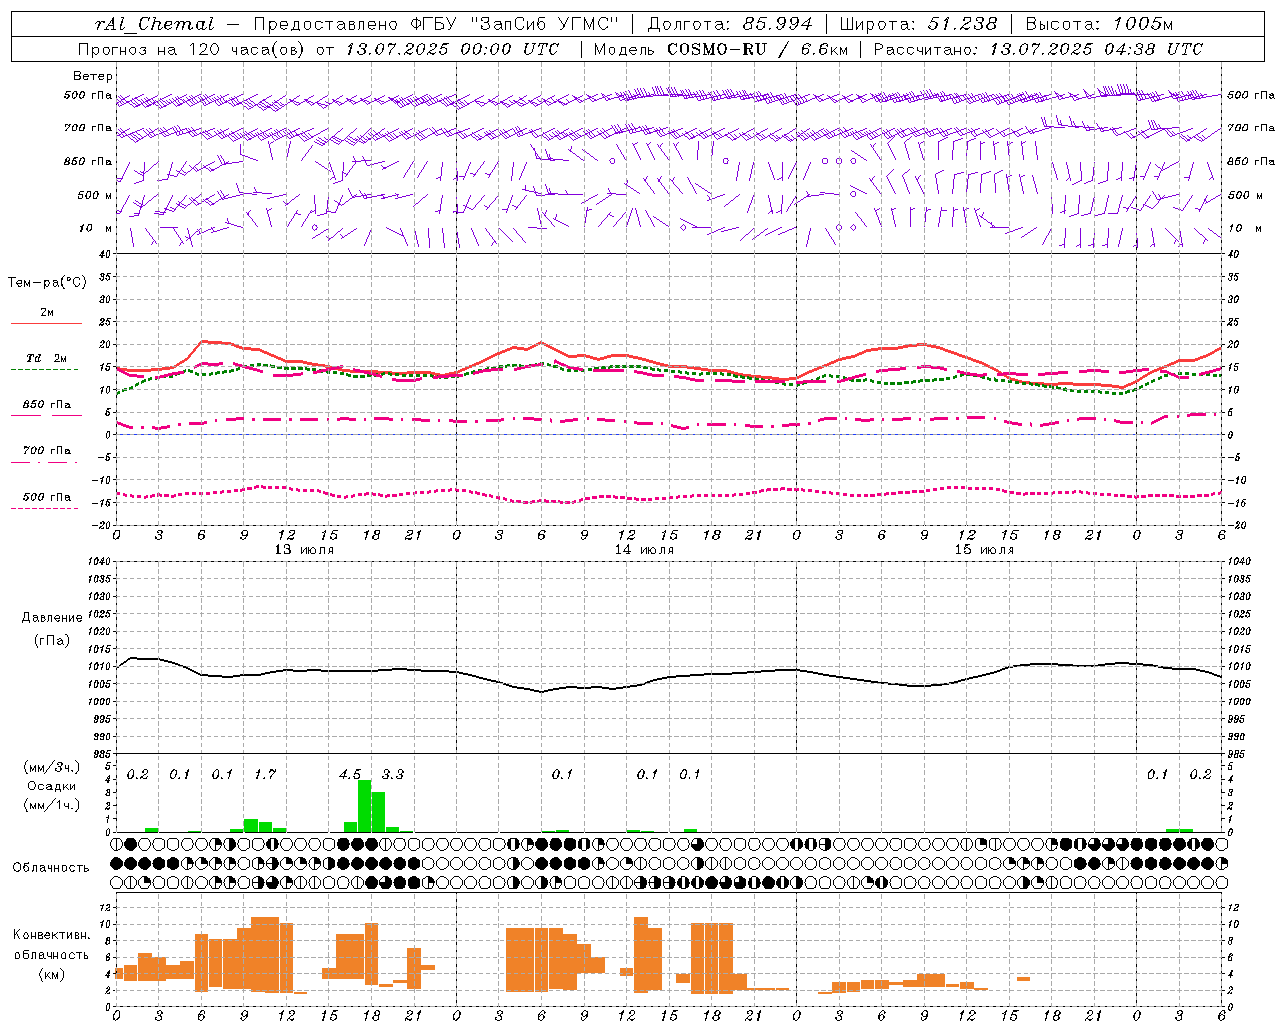Click the 4.5 three-hour precipitation total
Image resolution: width=1280 pixels, height=1024 pixels.
click(350, 774)
